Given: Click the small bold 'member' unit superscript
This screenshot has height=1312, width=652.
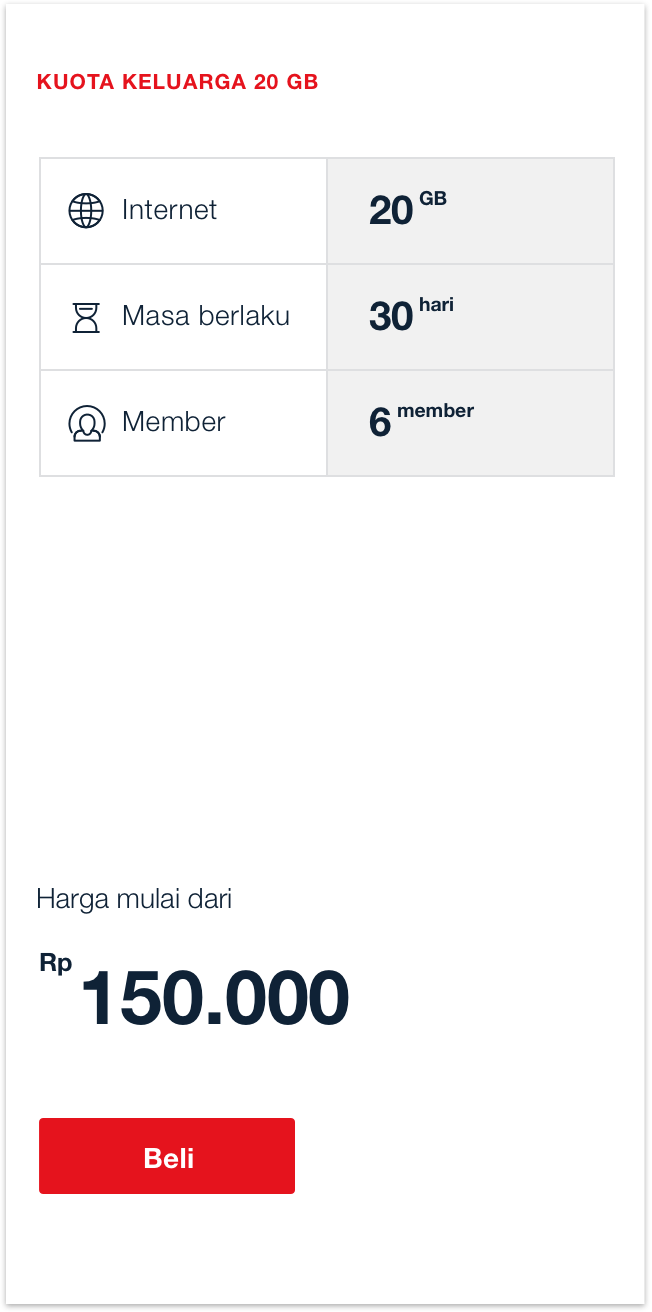Looking at the screenshot, I should pos(435,411).
